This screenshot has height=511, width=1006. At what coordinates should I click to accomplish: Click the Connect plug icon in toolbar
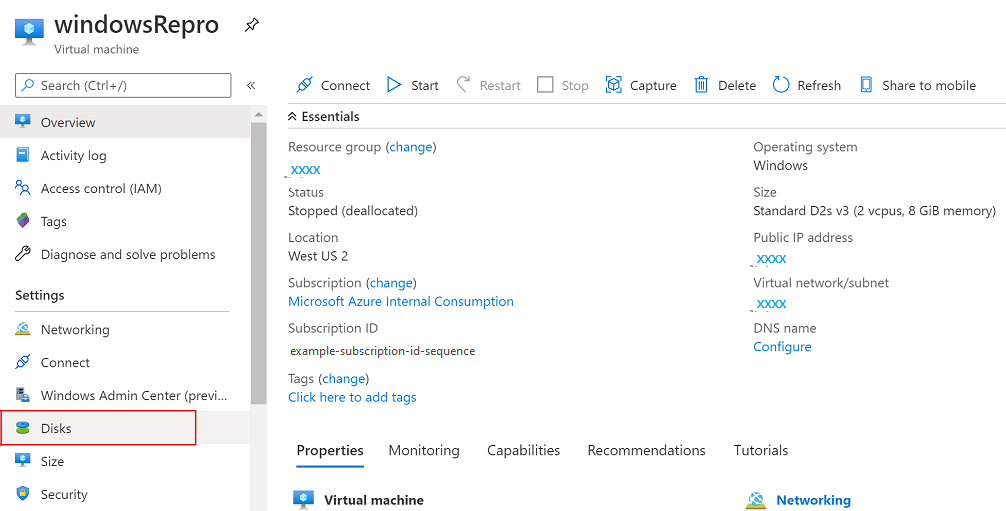coord(304,85)
